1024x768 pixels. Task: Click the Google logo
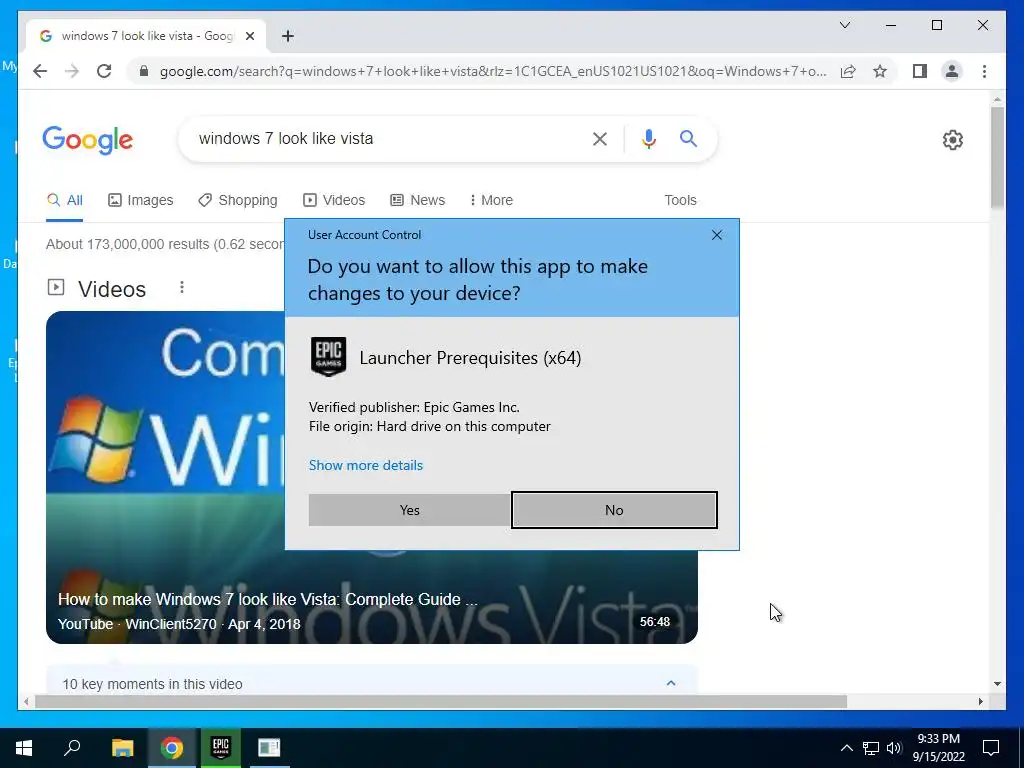click(x=88, y=140)
